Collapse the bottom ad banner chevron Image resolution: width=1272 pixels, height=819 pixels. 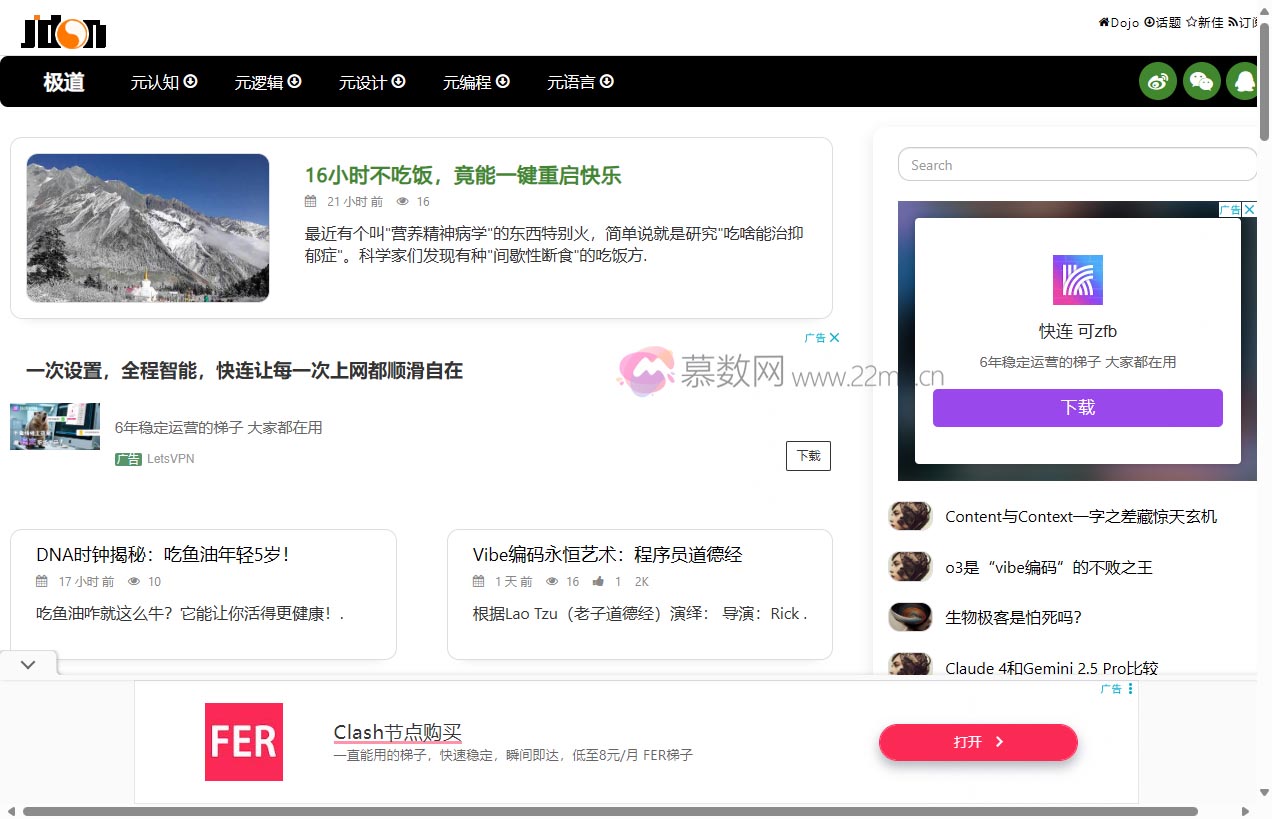28,664
